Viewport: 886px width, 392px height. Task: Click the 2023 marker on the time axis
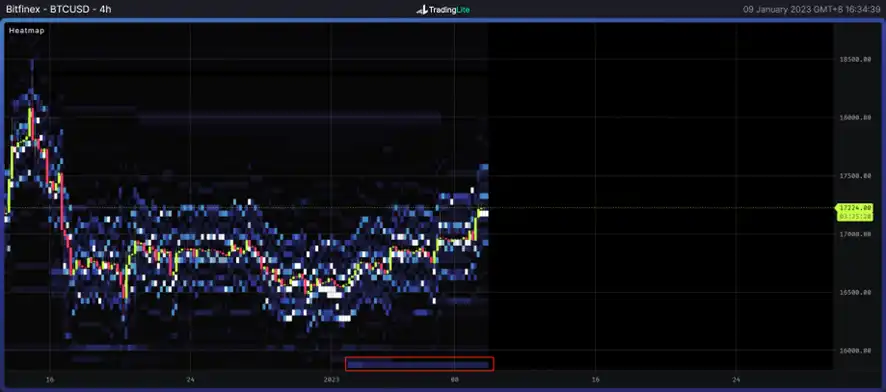click(x=332, y=380)
